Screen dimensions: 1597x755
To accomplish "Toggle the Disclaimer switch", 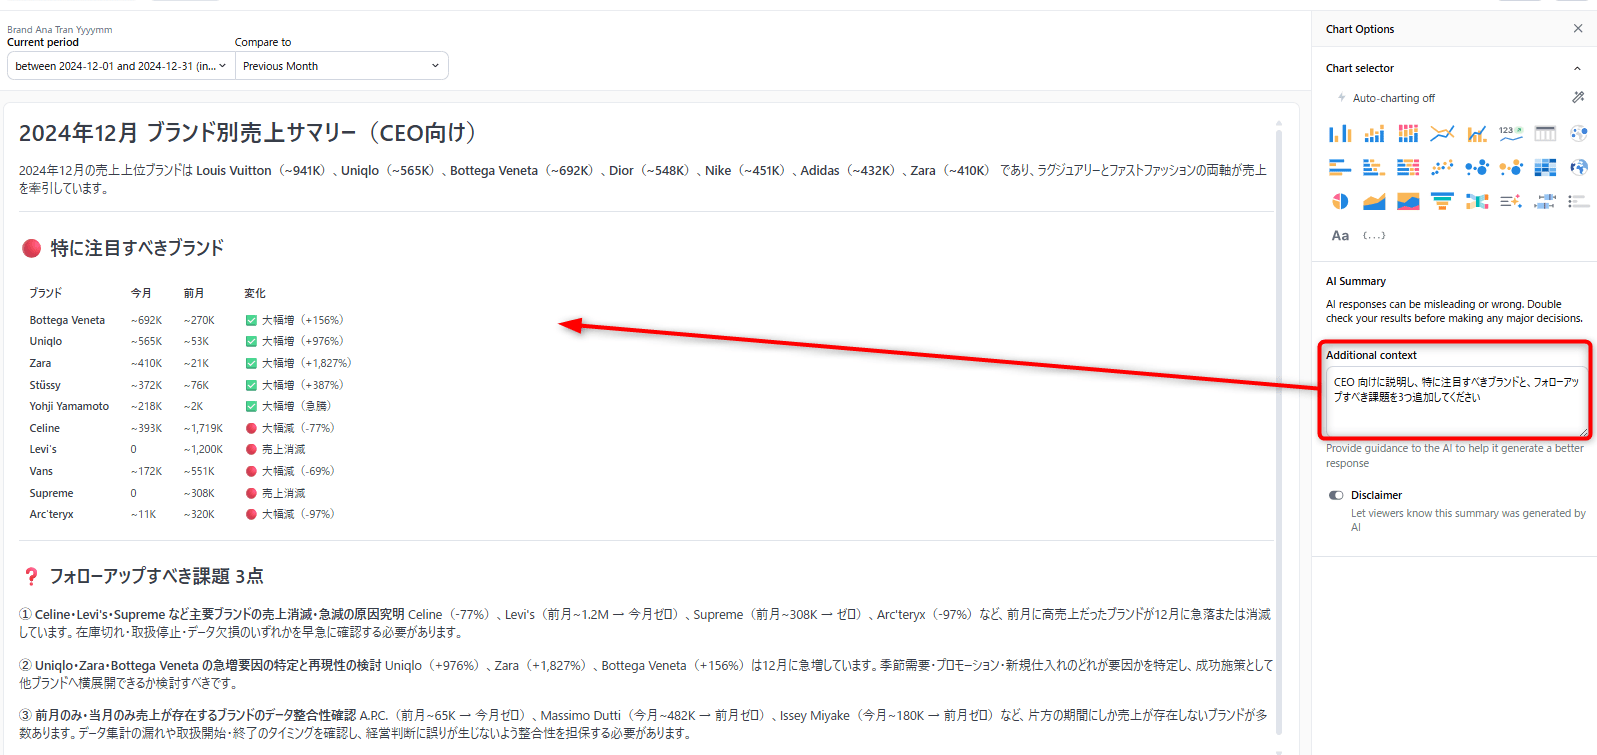I will (x=1336, y=495).
